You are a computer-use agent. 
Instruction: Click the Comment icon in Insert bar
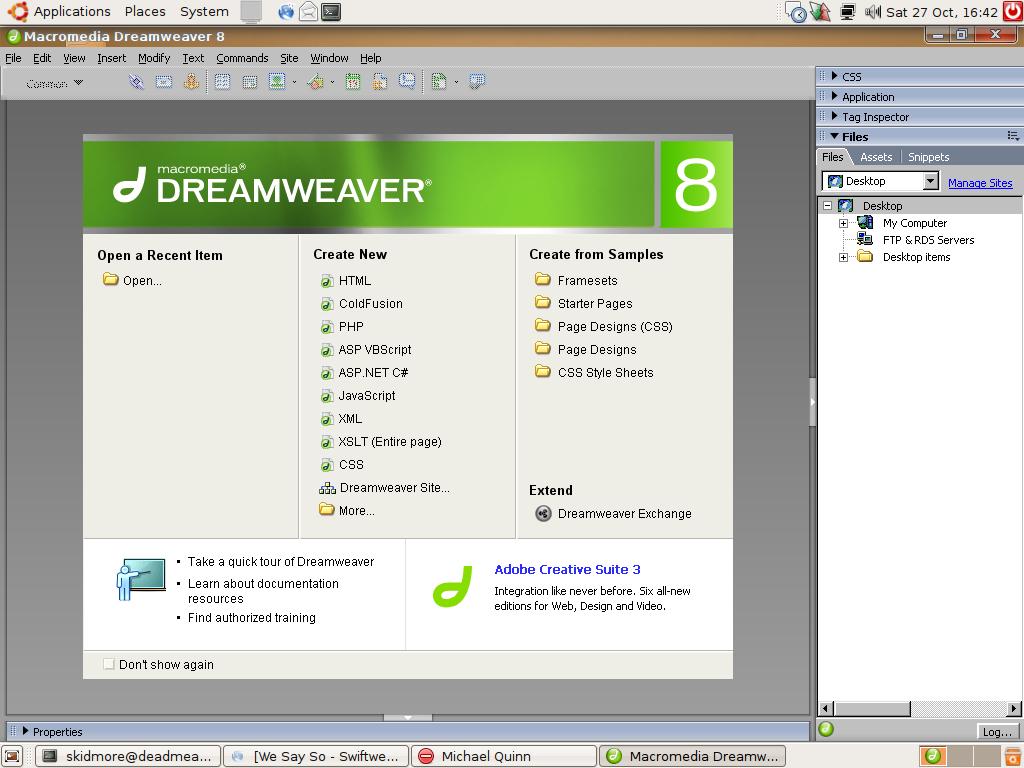coord(407,82)
